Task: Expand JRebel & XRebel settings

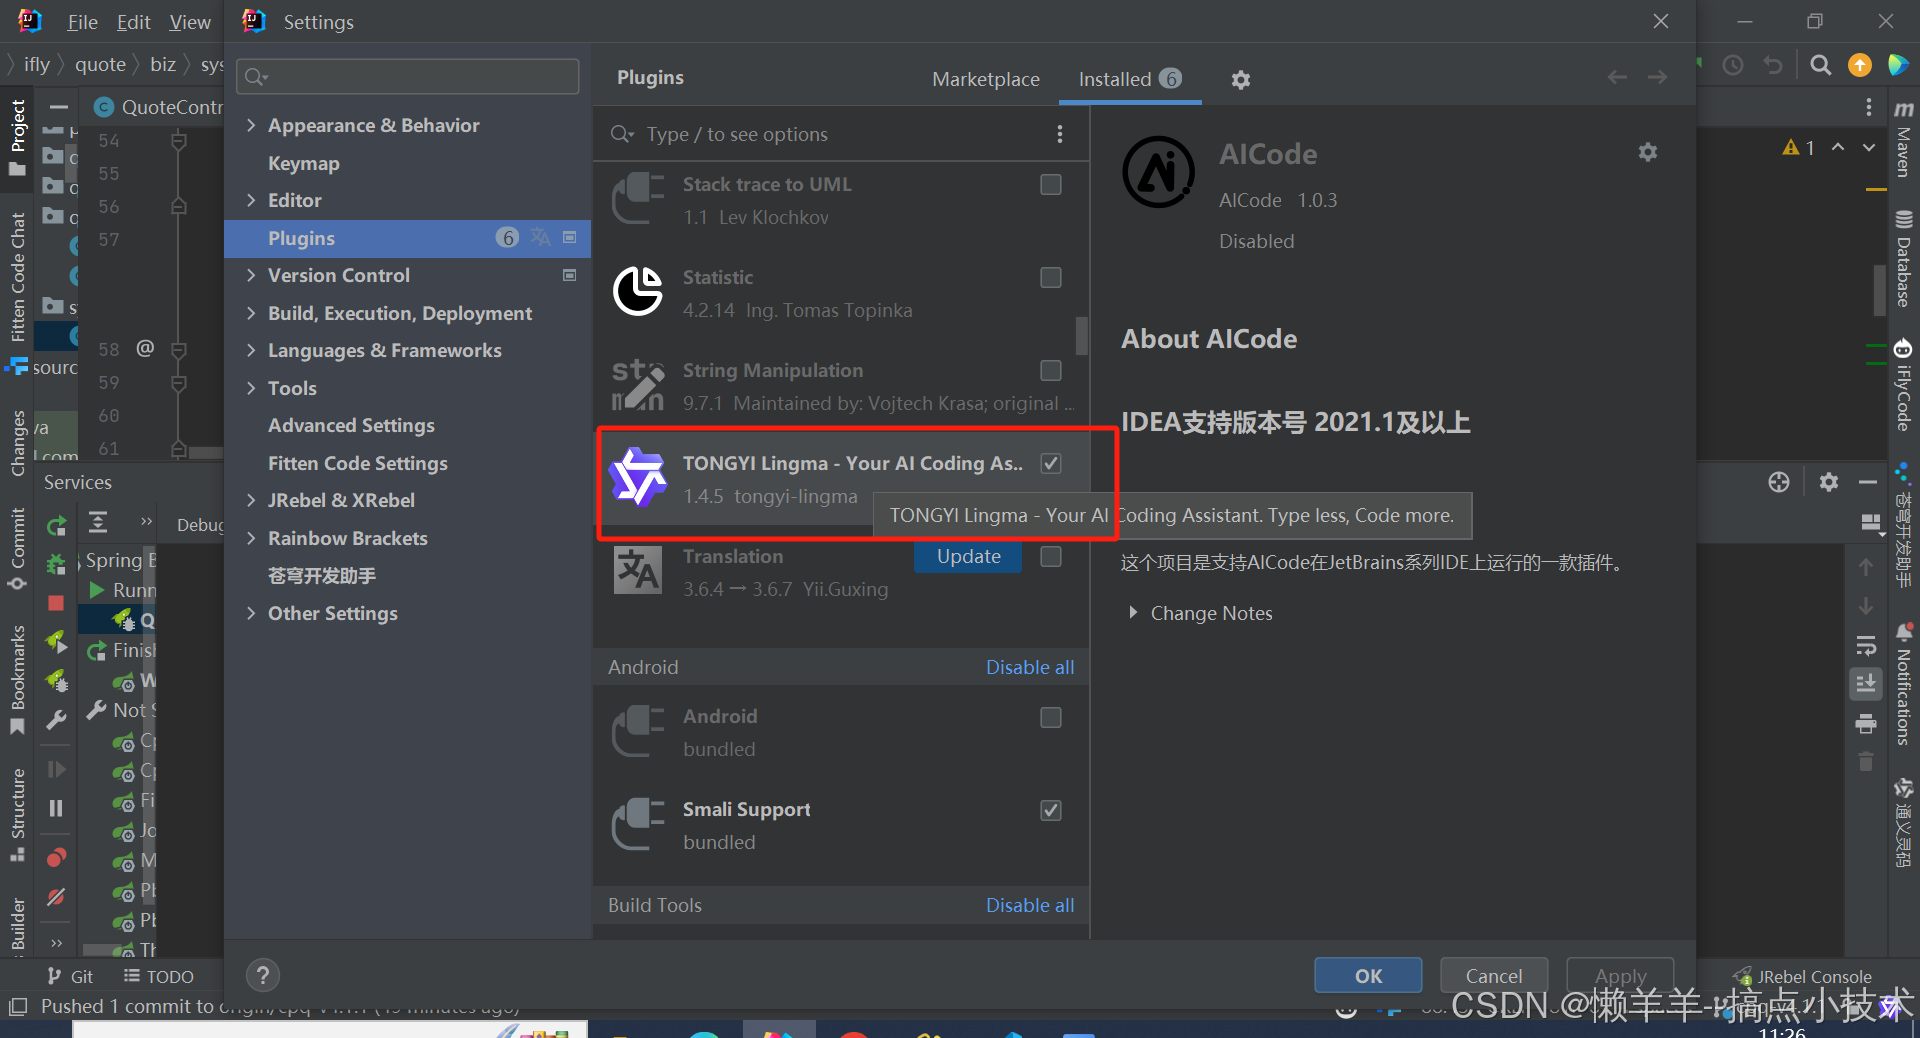Action: click(251, 500)
